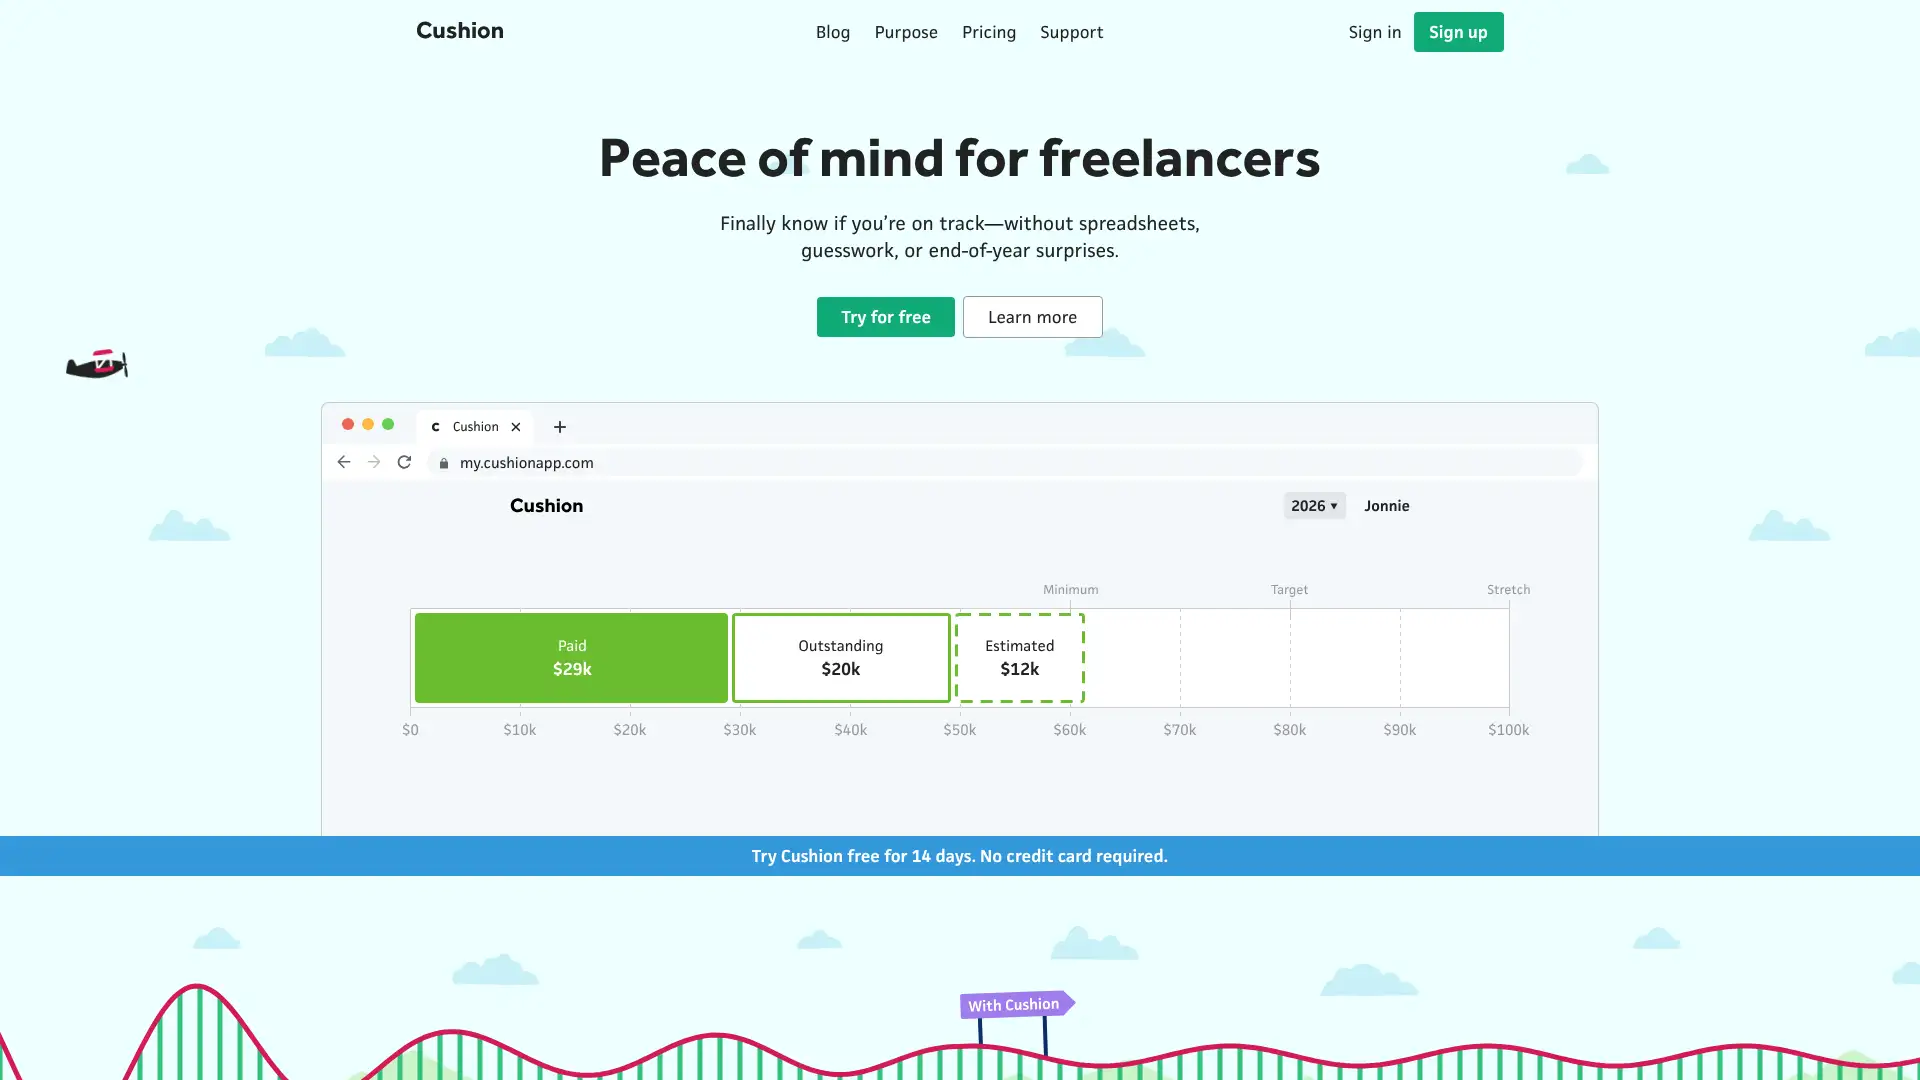Click the Cushion app logo in mockup
Viewport: 1920px width, 1080px height.
click(x=546, y=506)
